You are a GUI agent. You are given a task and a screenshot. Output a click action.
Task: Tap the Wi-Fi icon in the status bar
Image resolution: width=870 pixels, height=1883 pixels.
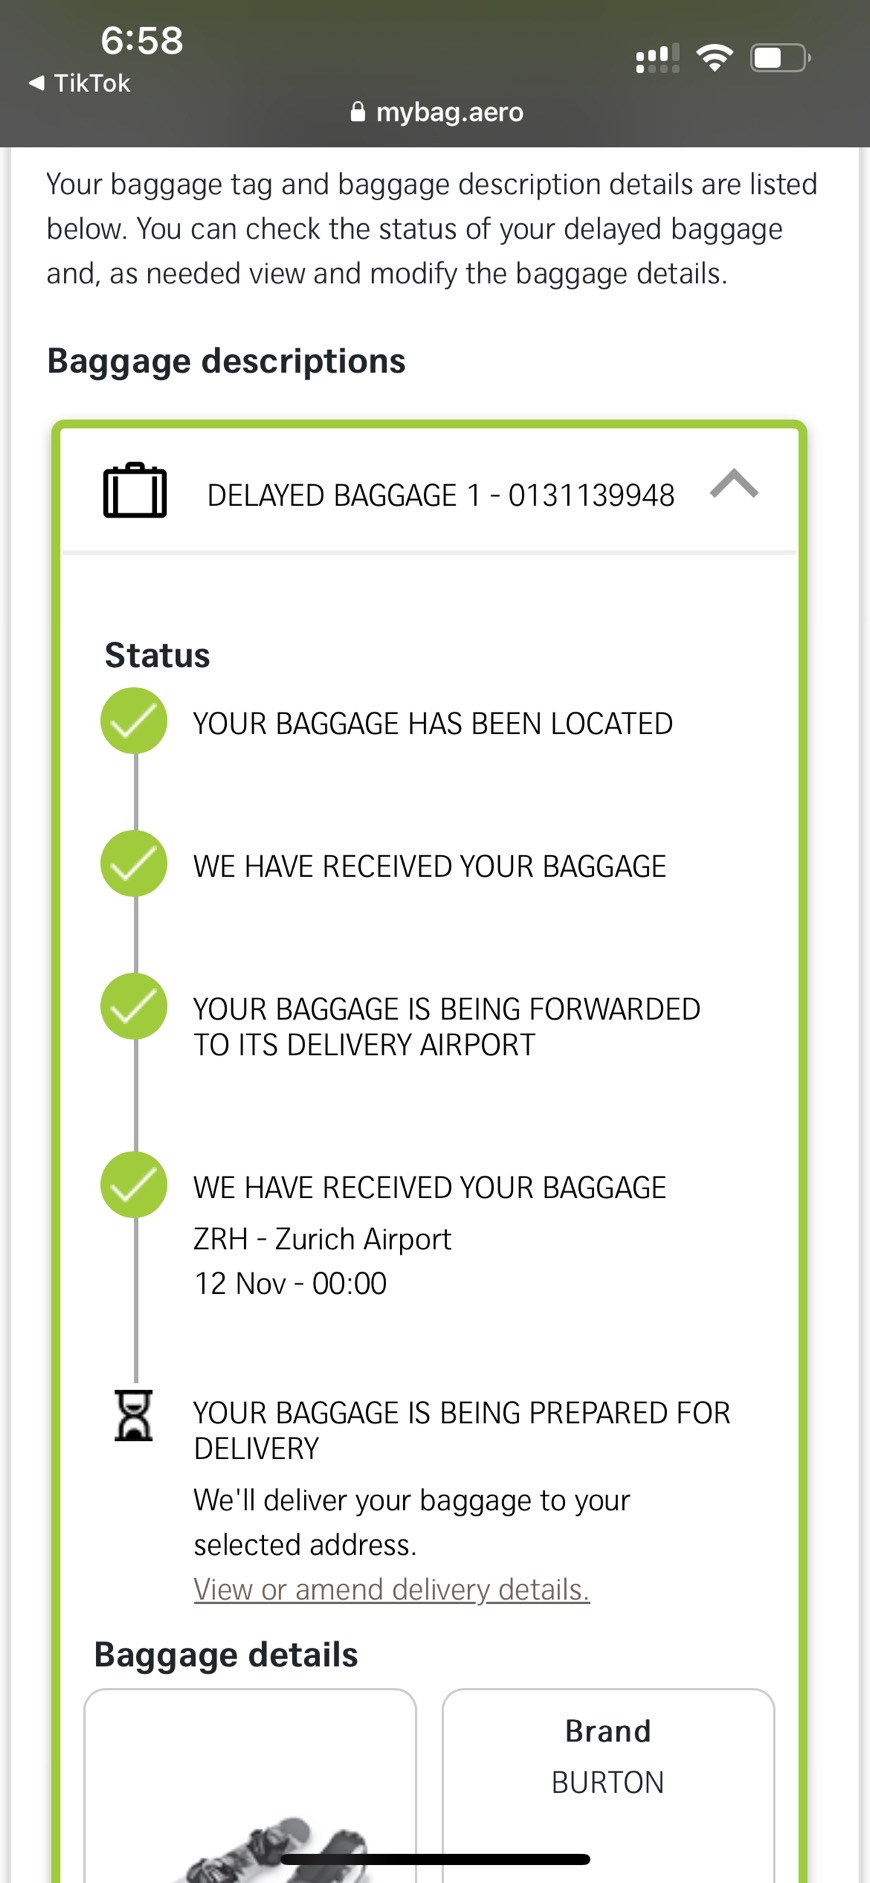714,58
